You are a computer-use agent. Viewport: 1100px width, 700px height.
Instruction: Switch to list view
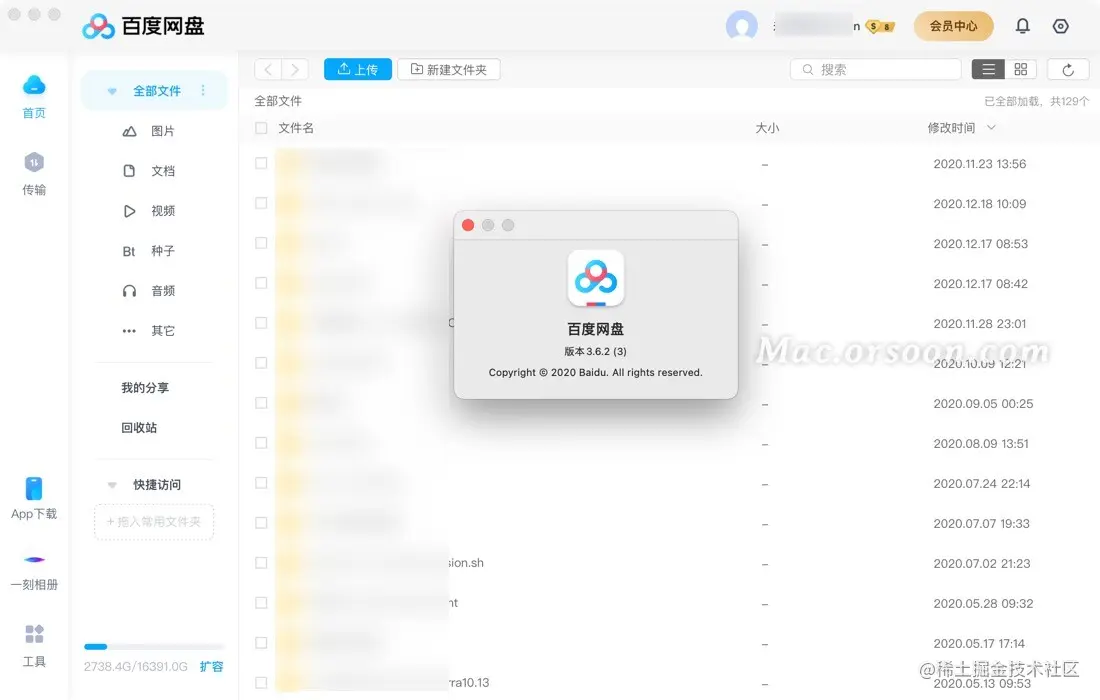click(988, 69)
